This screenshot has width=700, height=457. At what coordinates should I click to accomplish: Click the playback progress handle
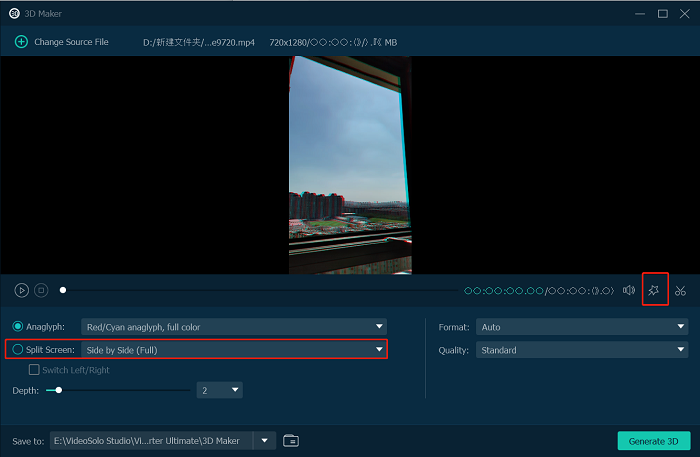(x=63, y=290)
